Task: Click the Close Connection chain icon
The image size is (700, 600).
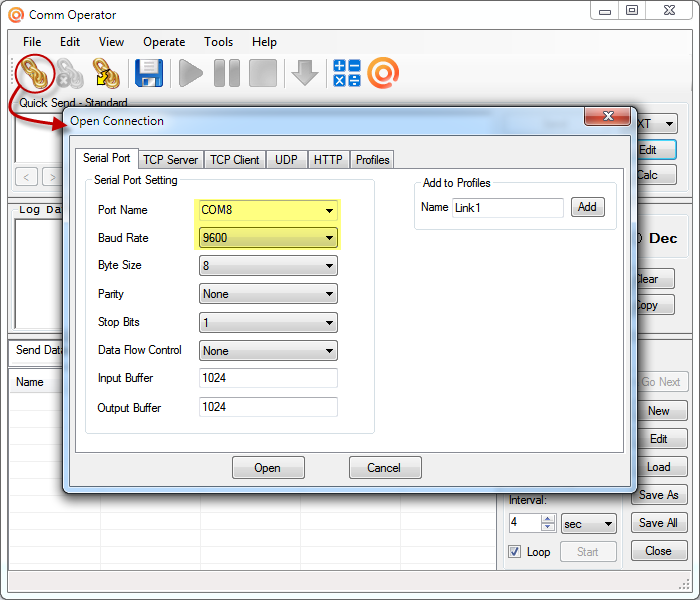Action: click(70, 73)
